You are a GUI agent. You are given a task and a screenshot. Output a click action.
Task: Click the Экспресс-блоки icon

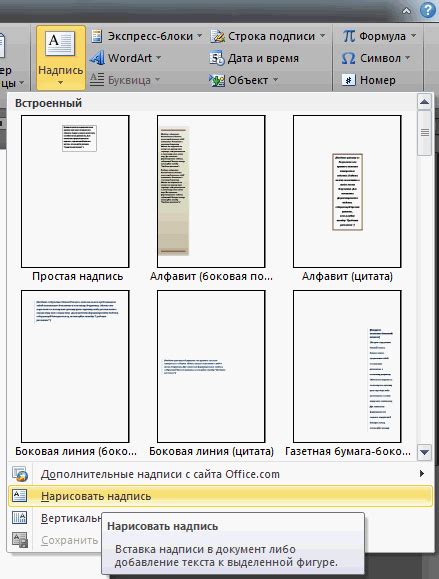click(x=97, y=36)
